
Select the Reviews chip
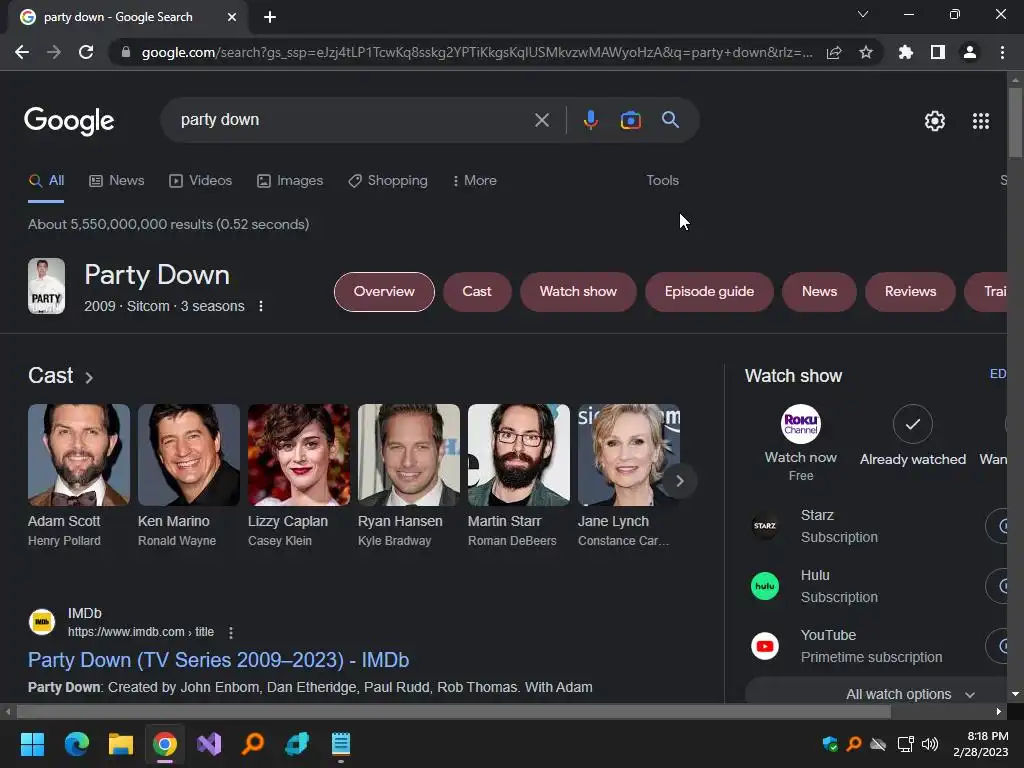(x=910, y=292)
